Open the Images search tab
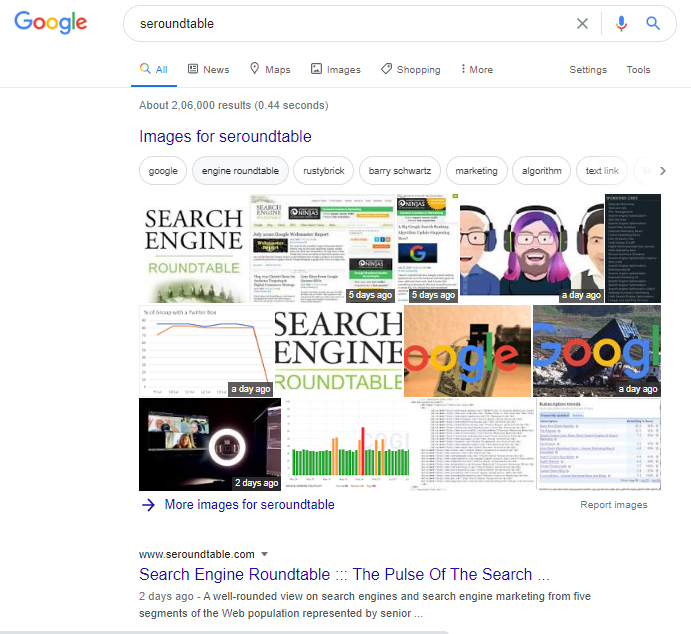The height and width of the screenshot is (634, 691). (335, 70)
